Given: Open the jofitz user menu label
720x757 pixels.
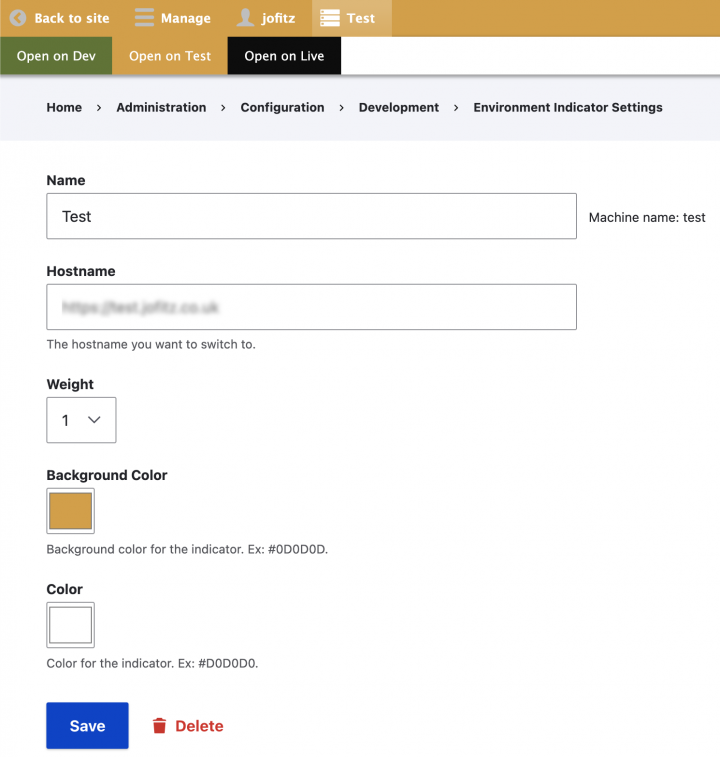Looking at the screenshot, I should pos(278,18).
